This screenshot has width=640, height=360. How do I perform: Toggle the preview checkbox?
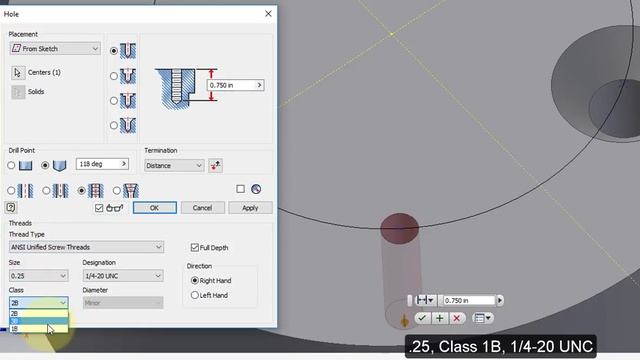tap(99, 208)
